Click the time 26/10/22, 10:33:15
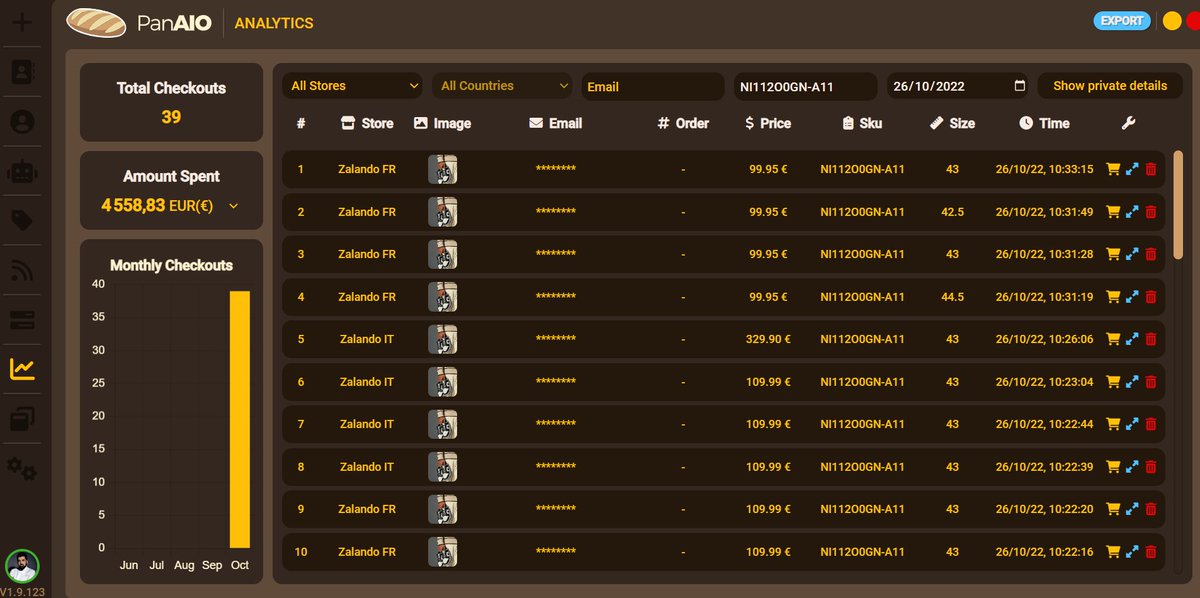Viewport: 1200px width, 598px height. [1044, 169]
